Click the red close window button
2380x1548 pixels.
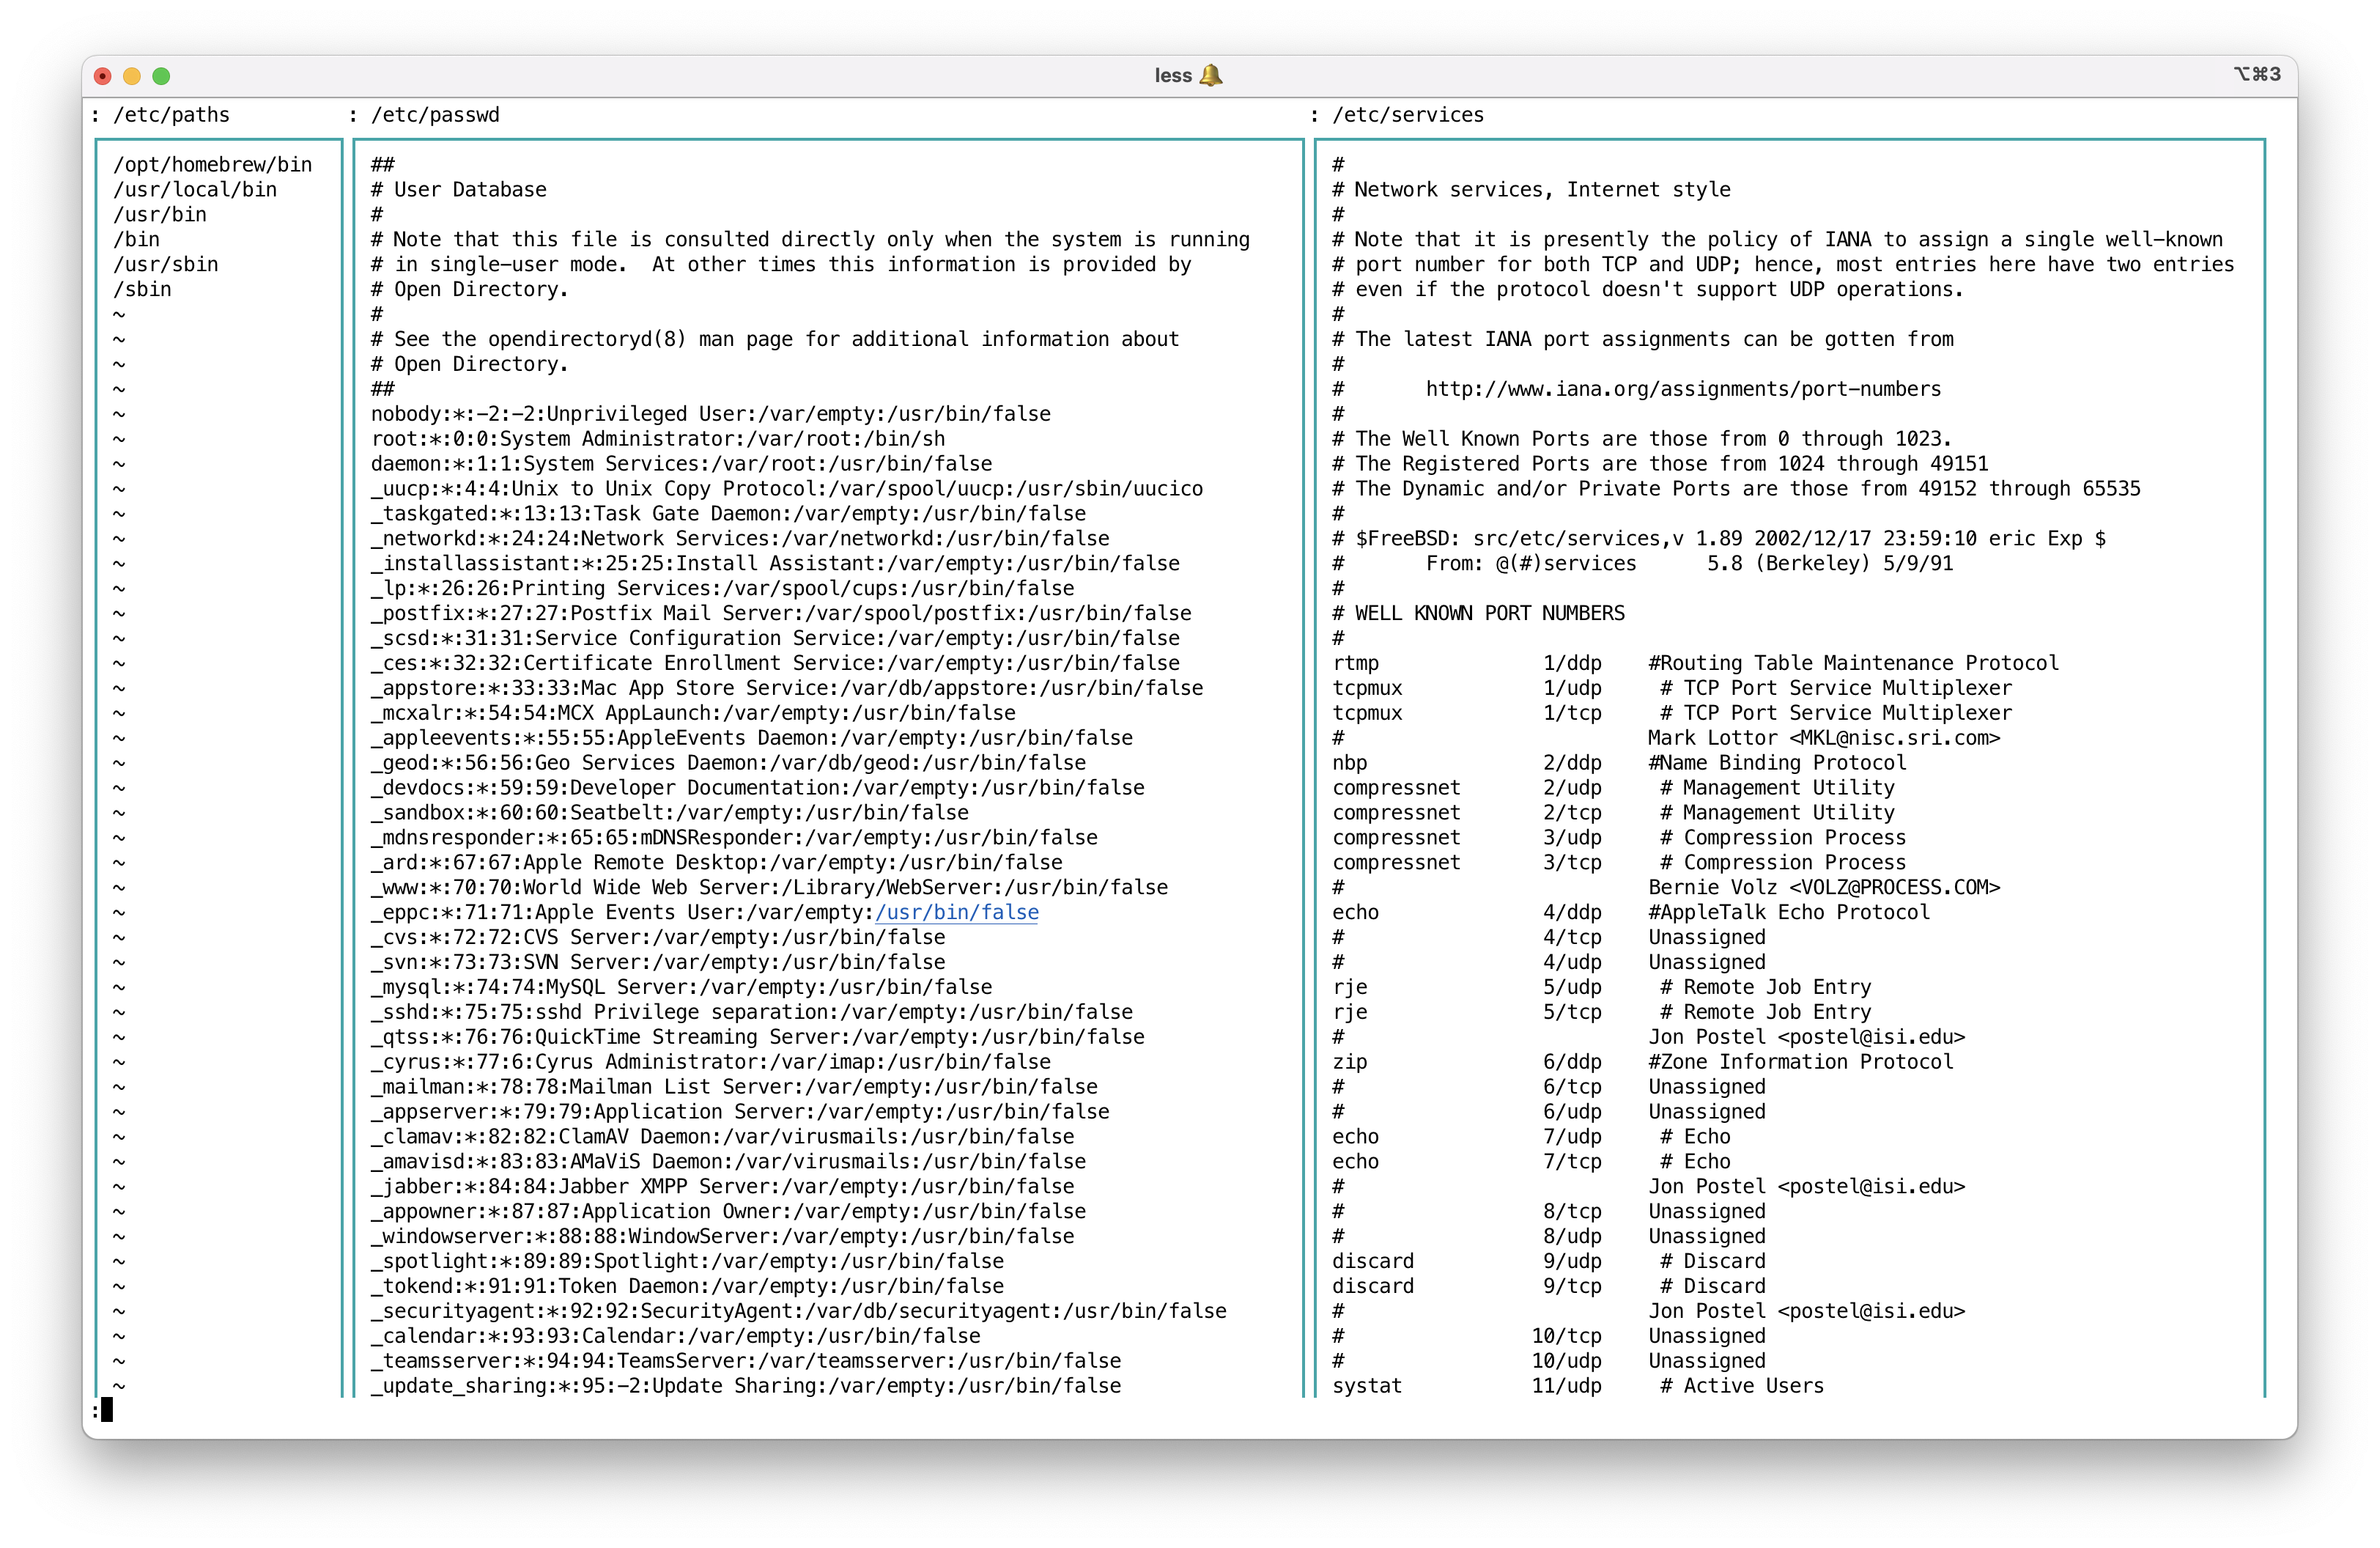click(x=102, y=76)
